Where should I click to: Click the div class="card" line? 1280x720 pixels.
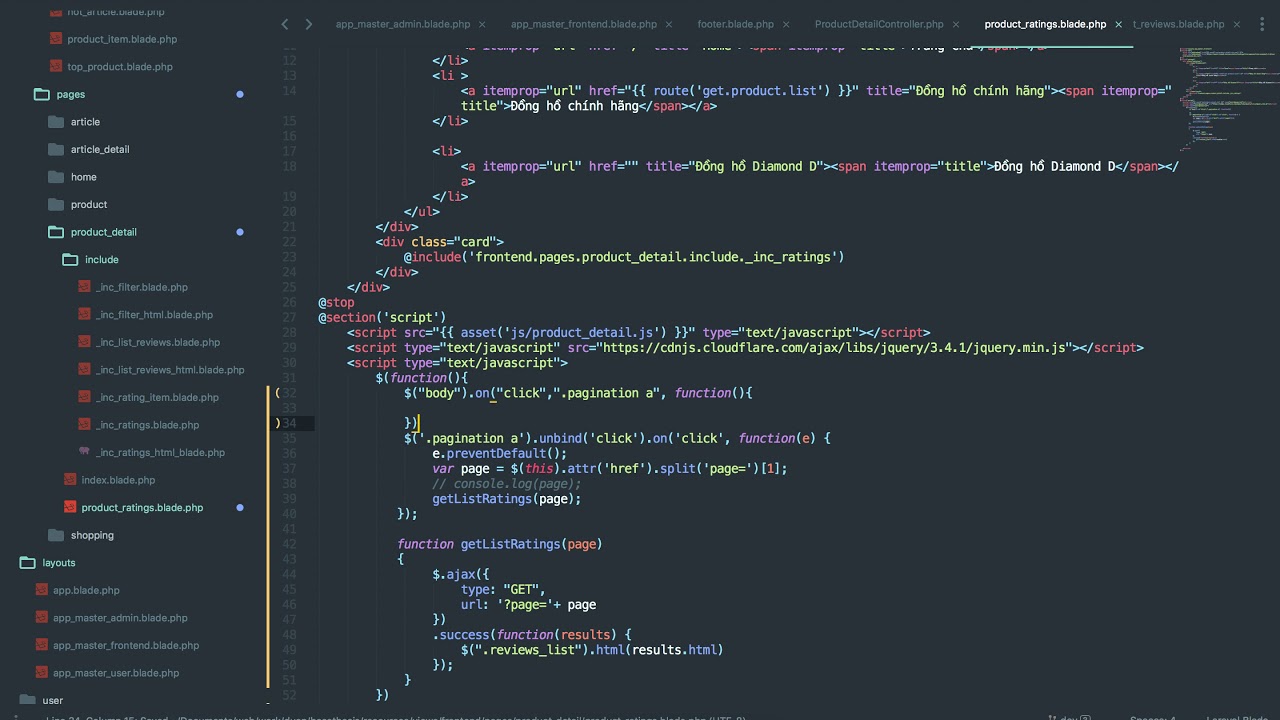[x=440, y=242]
